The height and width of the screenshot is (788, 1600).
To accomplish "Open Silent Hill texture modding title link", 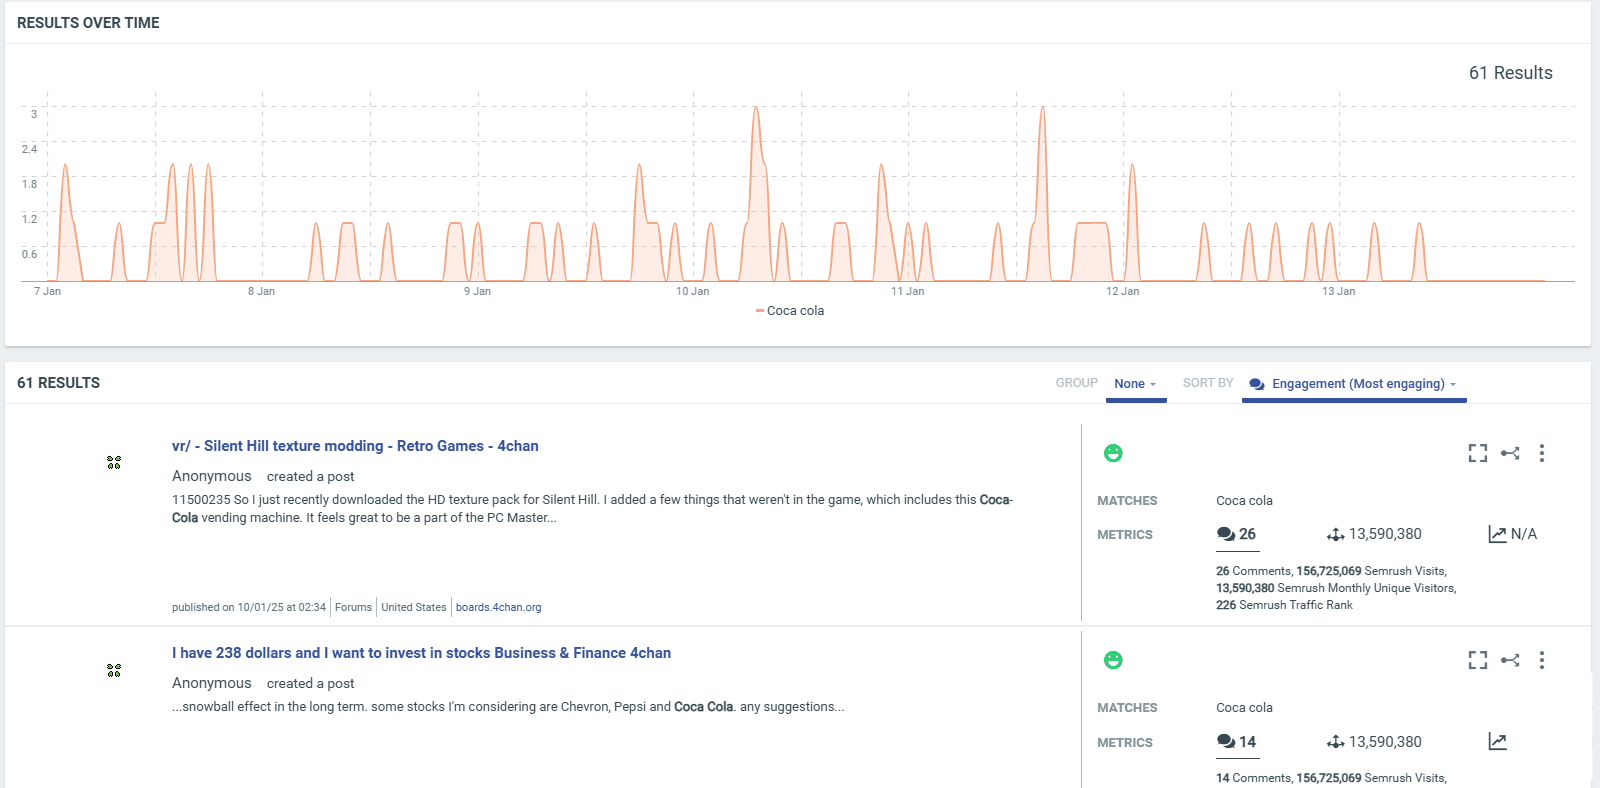I will coord(355,446).
